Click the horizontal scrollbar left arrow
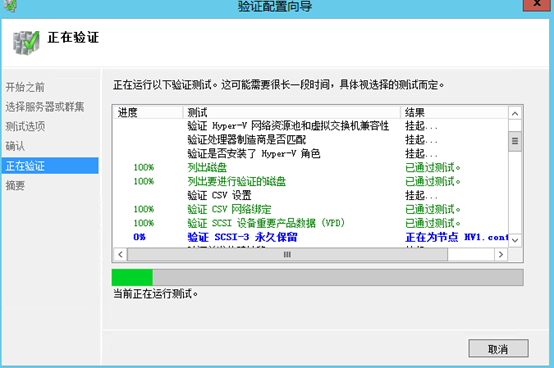 [x=120, y=254]
